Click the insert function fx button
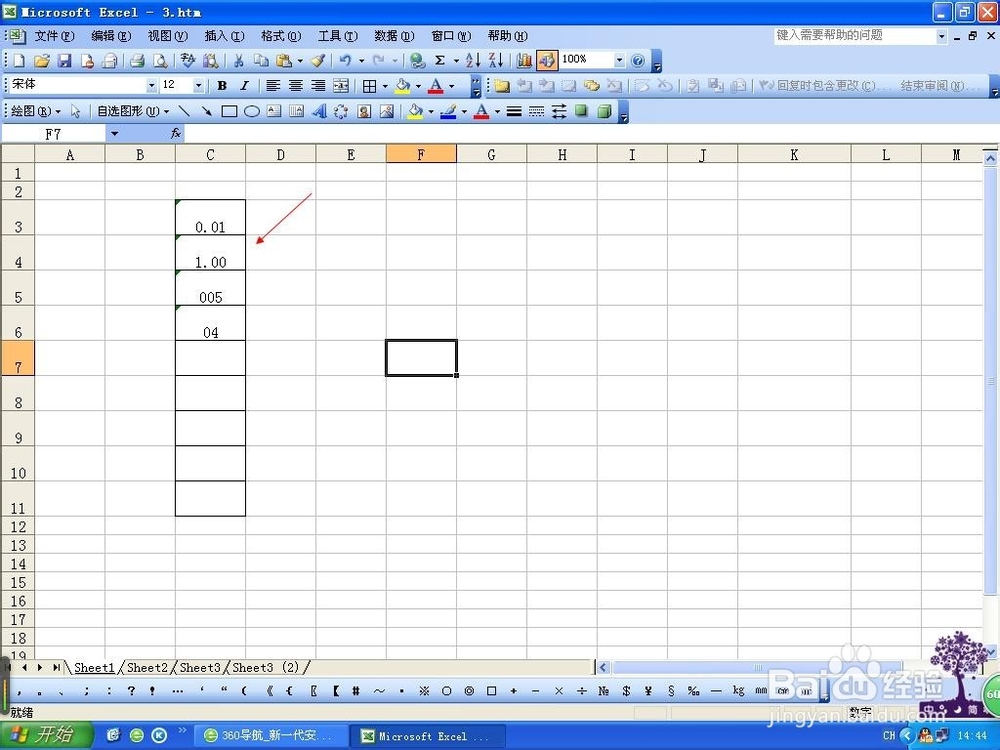This screenshot has height=750, width=1000. 176,133
